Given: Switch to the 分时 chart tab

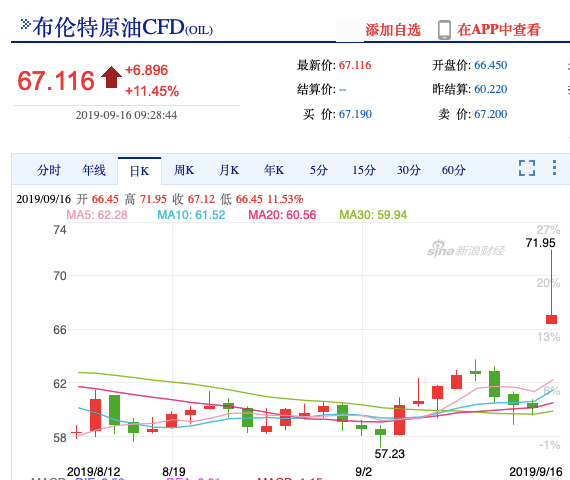Looking at the screenshot, I should coord(49,170).
